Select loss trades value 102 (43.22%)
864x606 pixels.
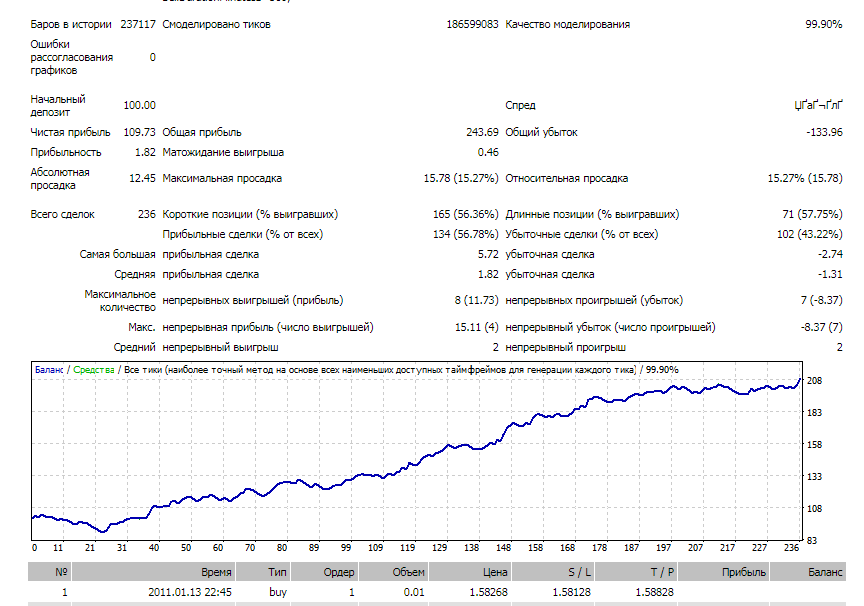click(810, 235)
